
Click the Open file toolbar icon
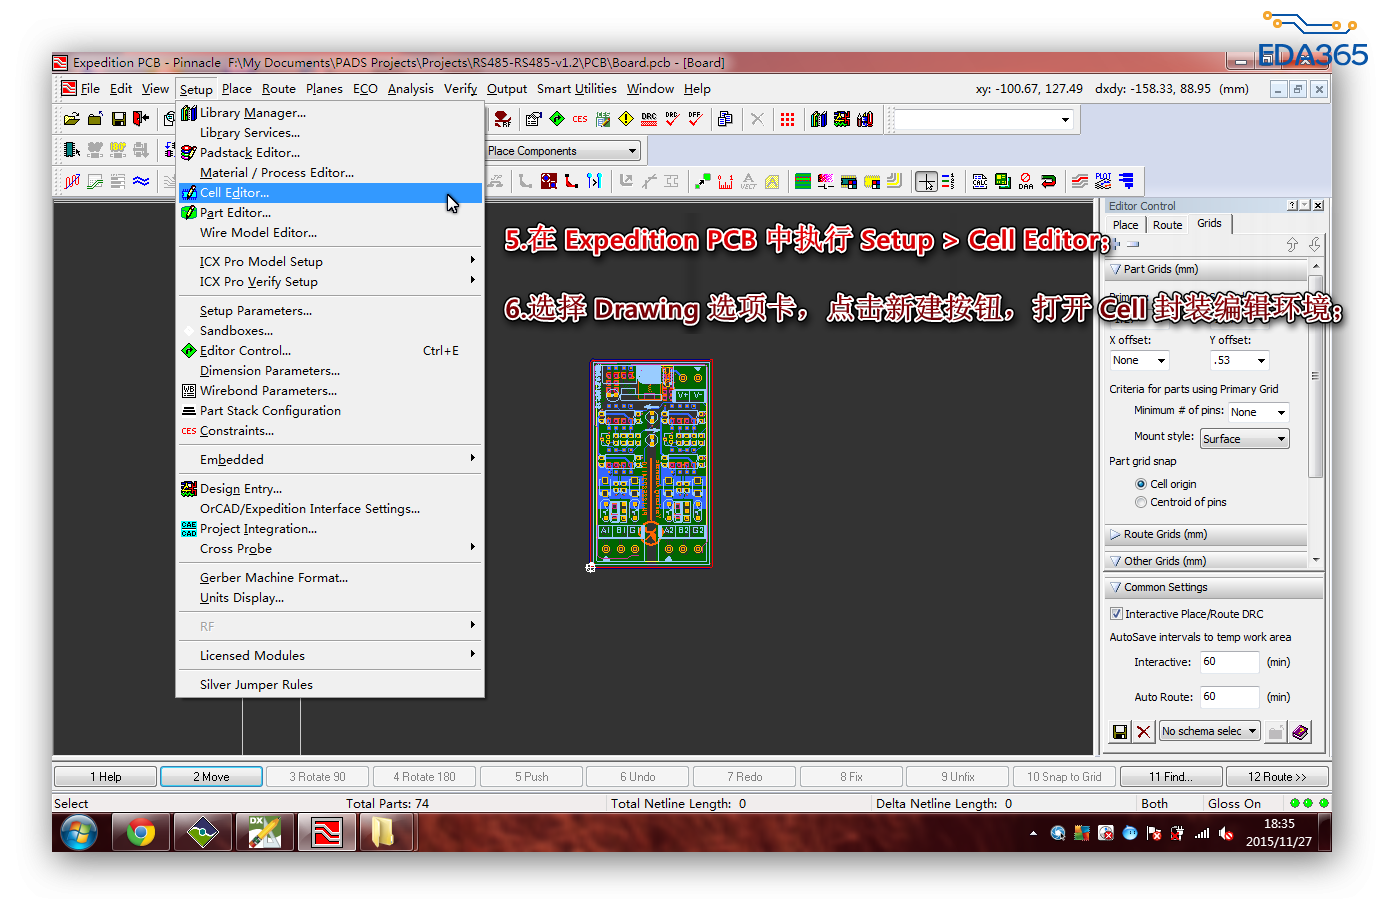pos(72,119)
